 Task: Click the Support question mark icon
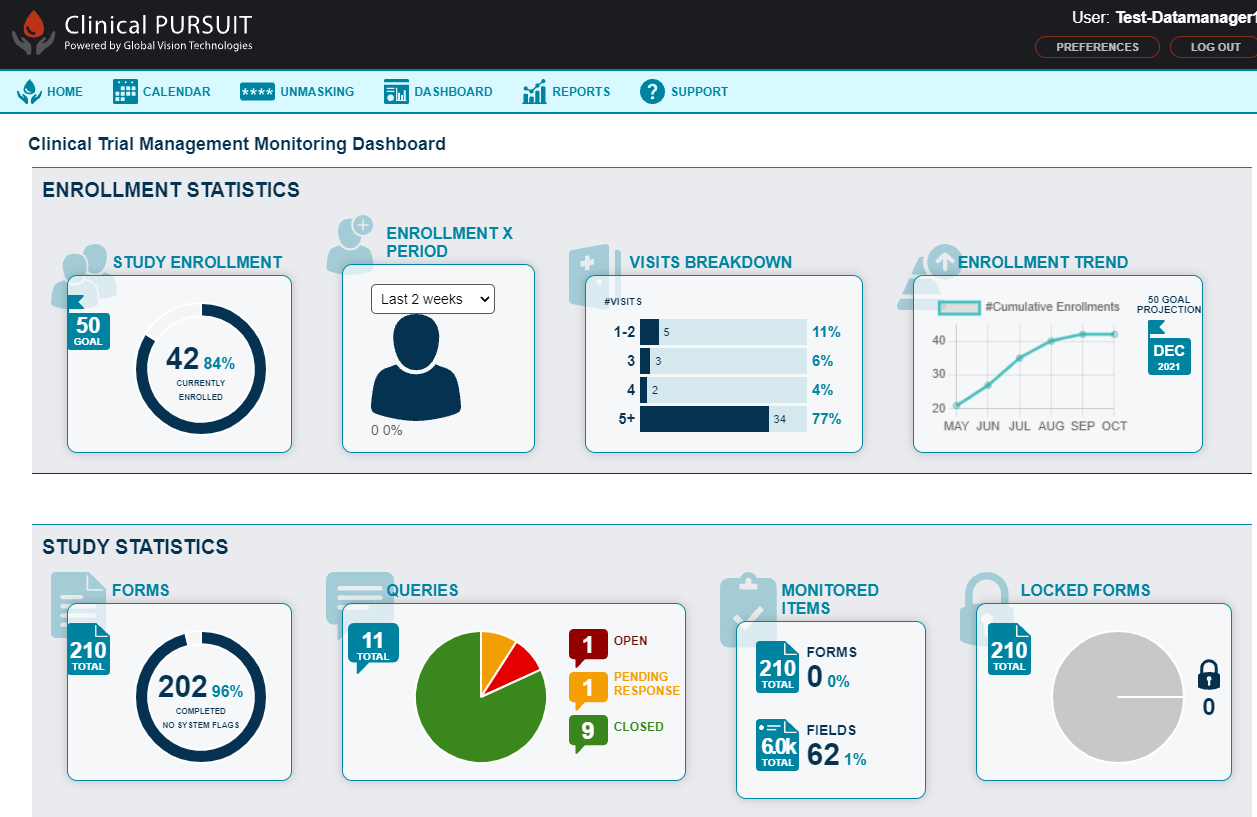[x=652, y=91]
